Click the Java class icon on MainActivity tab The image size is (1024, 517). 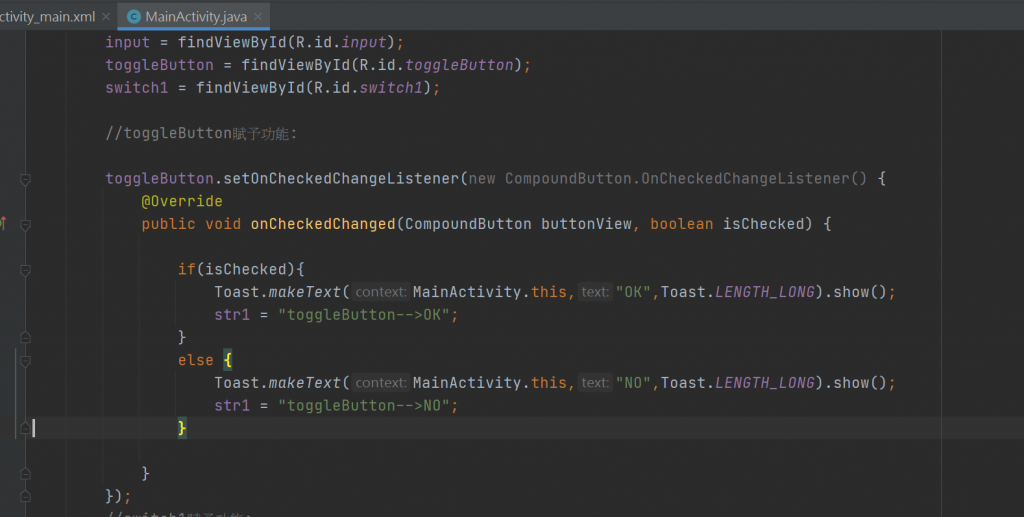point(134,16)
